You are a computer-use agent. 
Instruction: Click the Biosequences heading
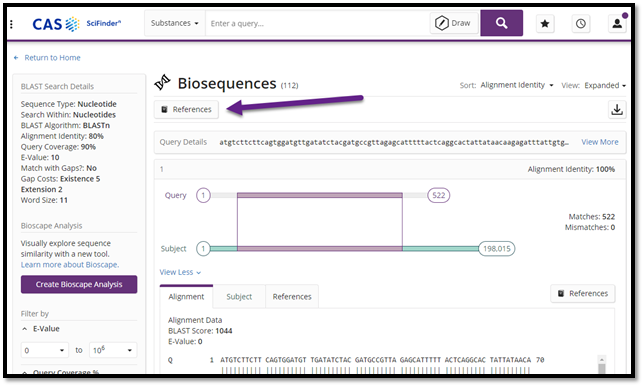[x=227, y=83]
